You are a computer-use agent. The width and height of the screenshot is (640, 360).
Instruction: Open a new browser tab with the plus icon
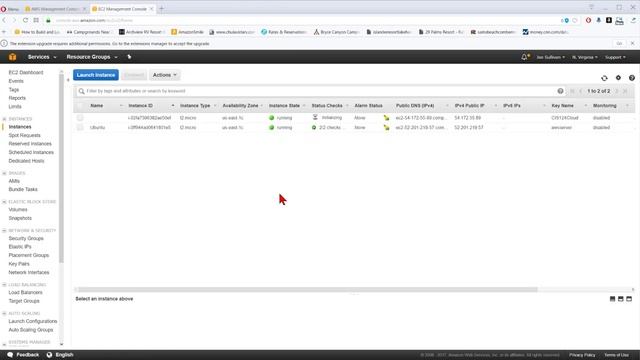161,9
